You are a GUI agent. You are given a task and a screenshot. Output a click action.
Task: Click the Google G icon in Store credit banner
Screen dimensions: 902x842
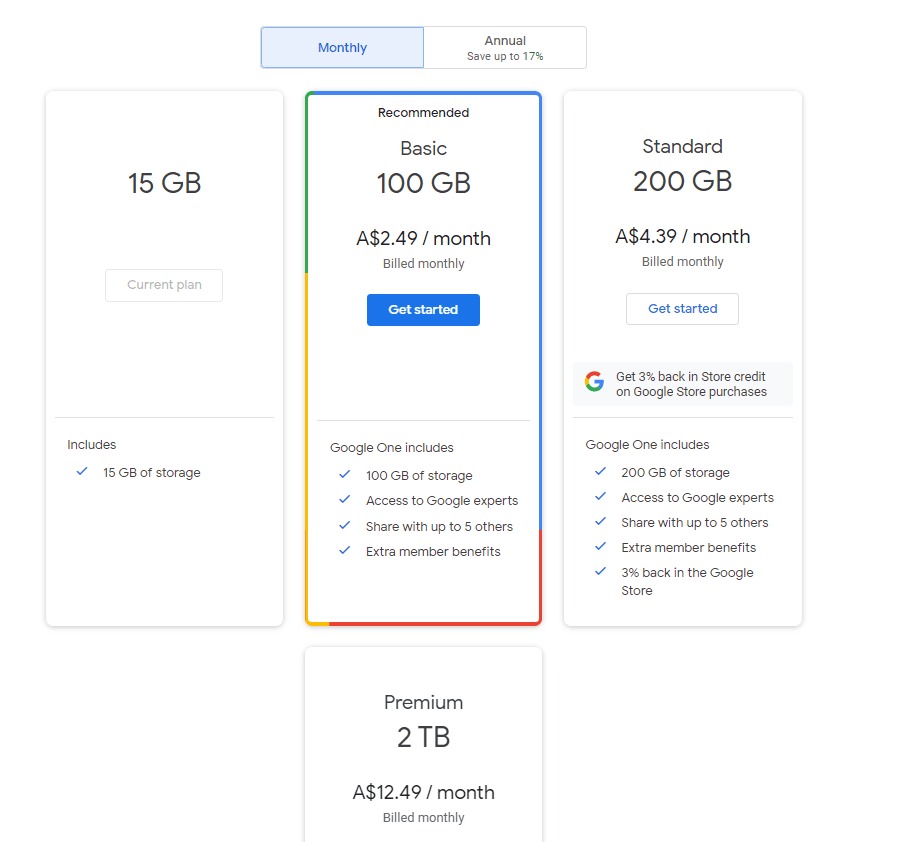594,381
